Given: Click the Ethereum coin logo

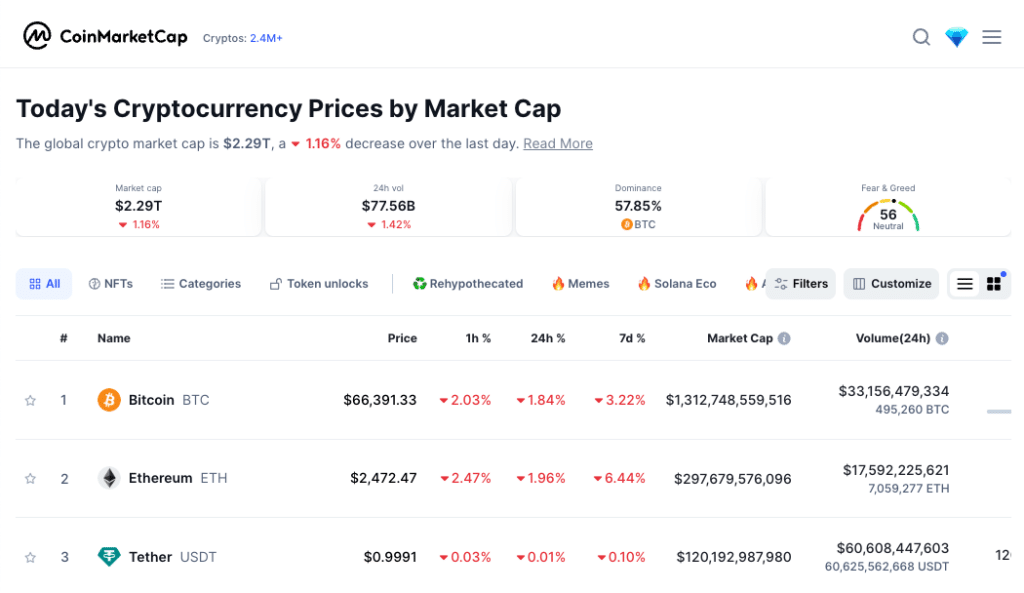Looking at the screenshot, I should 109,478.
